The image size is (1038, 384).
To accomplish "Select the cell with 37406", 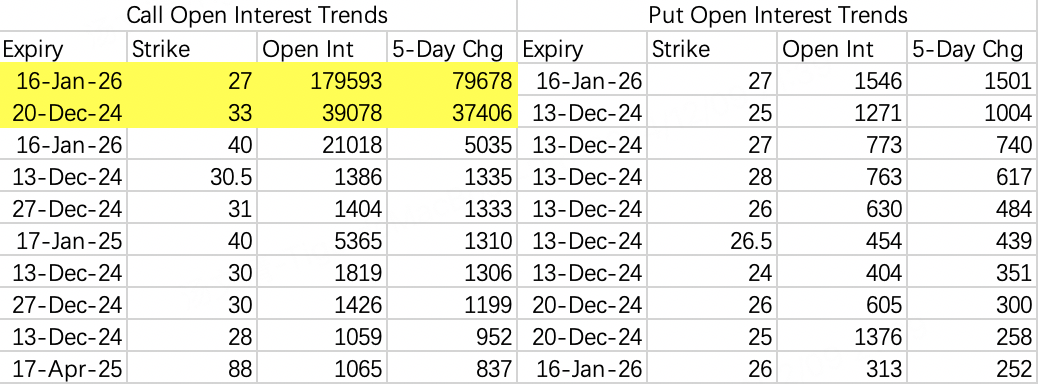I will [x=451, y=113].
